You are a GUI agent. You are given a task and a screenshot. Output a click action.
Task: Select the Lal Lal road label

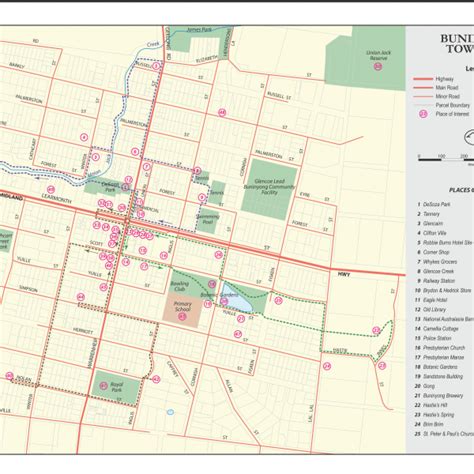tap(311, 413)
